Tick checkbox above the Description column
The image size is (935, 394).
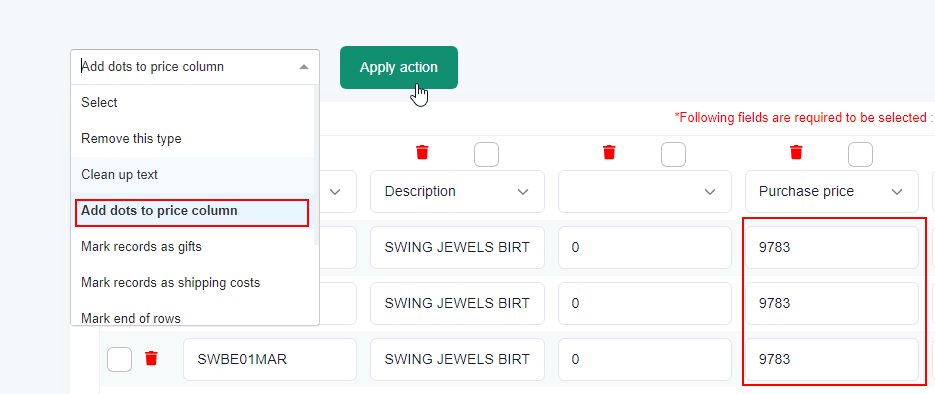(x=487, y=154)
